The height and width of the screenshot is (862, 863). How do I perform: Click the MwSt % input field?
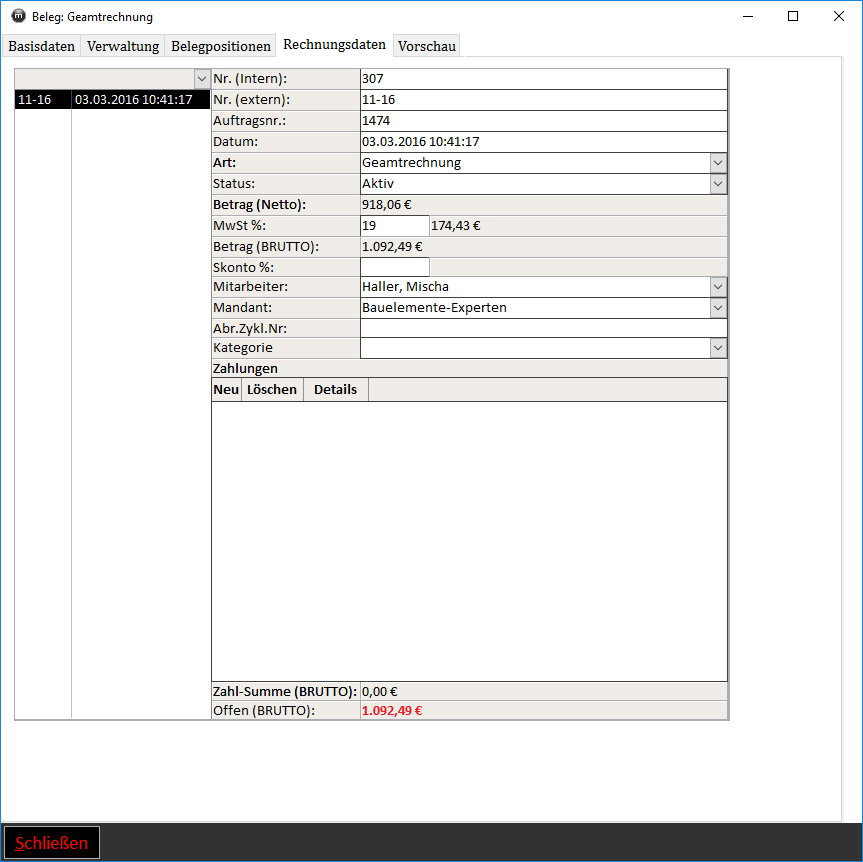tap(394, 226)
